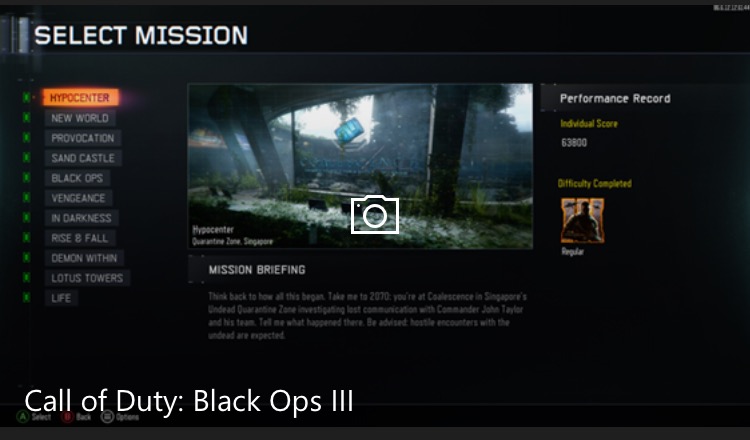Viewport: 750px width, 440px height.
Task: Open the Sand Castle mission
Action: (x=83, y=158)
